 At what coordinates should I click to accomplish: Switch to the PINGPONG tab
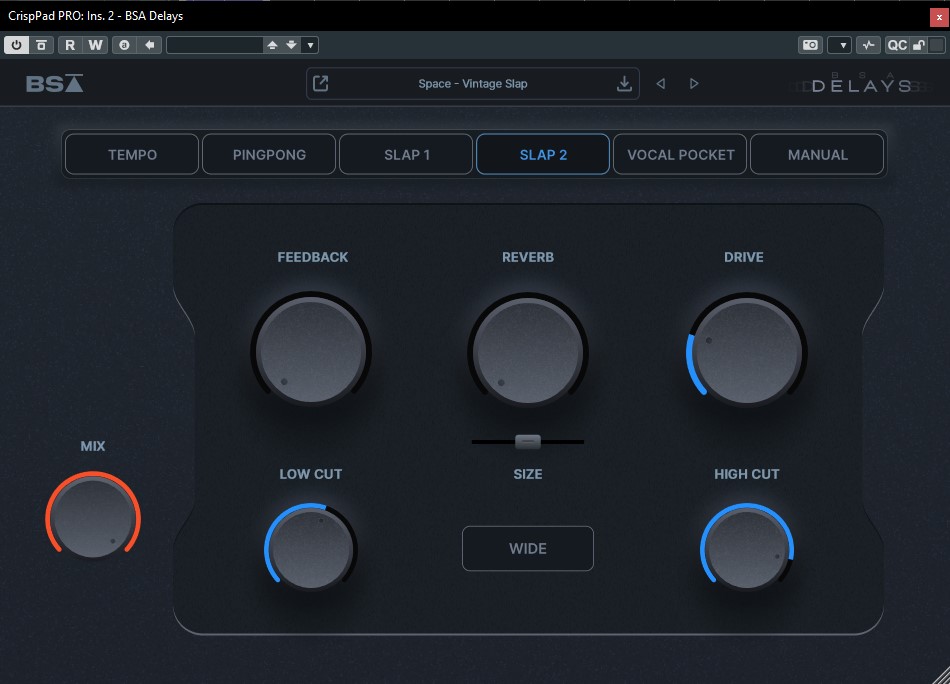pyautogui.click(x=269, y=154)
